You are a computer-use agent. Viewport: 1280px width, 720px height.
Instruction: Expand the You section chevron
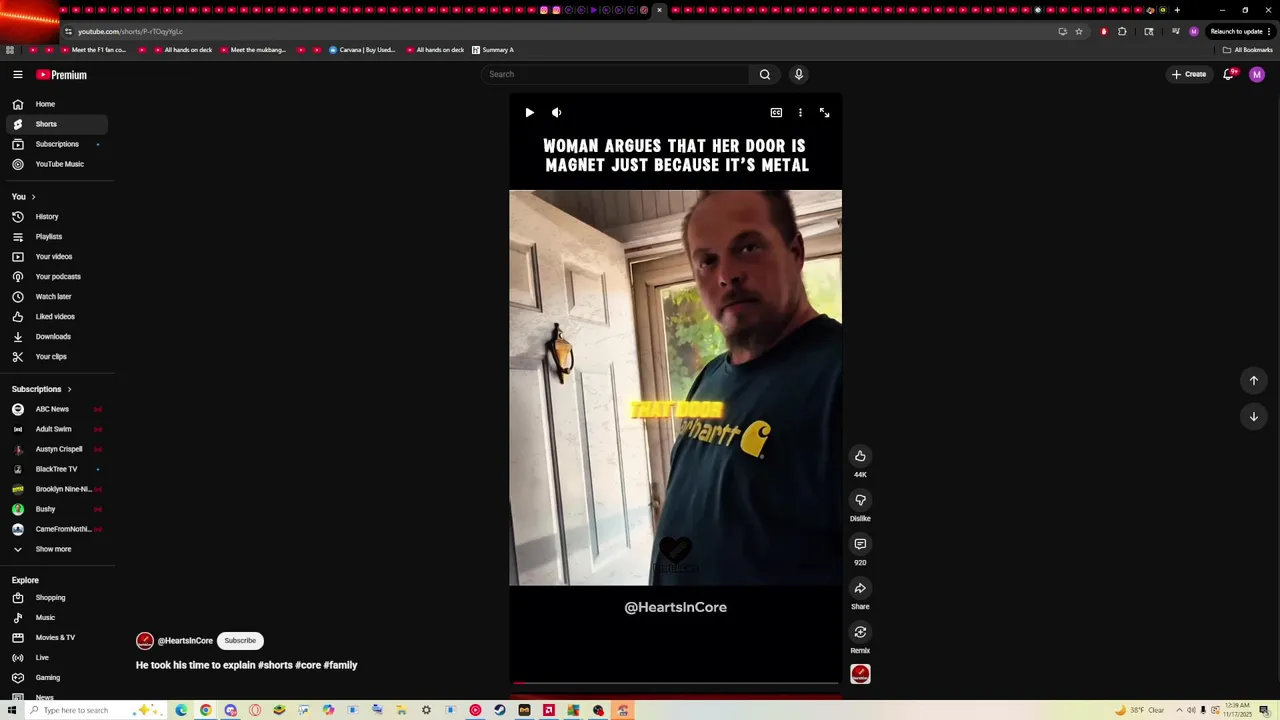(x=33, y=197)
